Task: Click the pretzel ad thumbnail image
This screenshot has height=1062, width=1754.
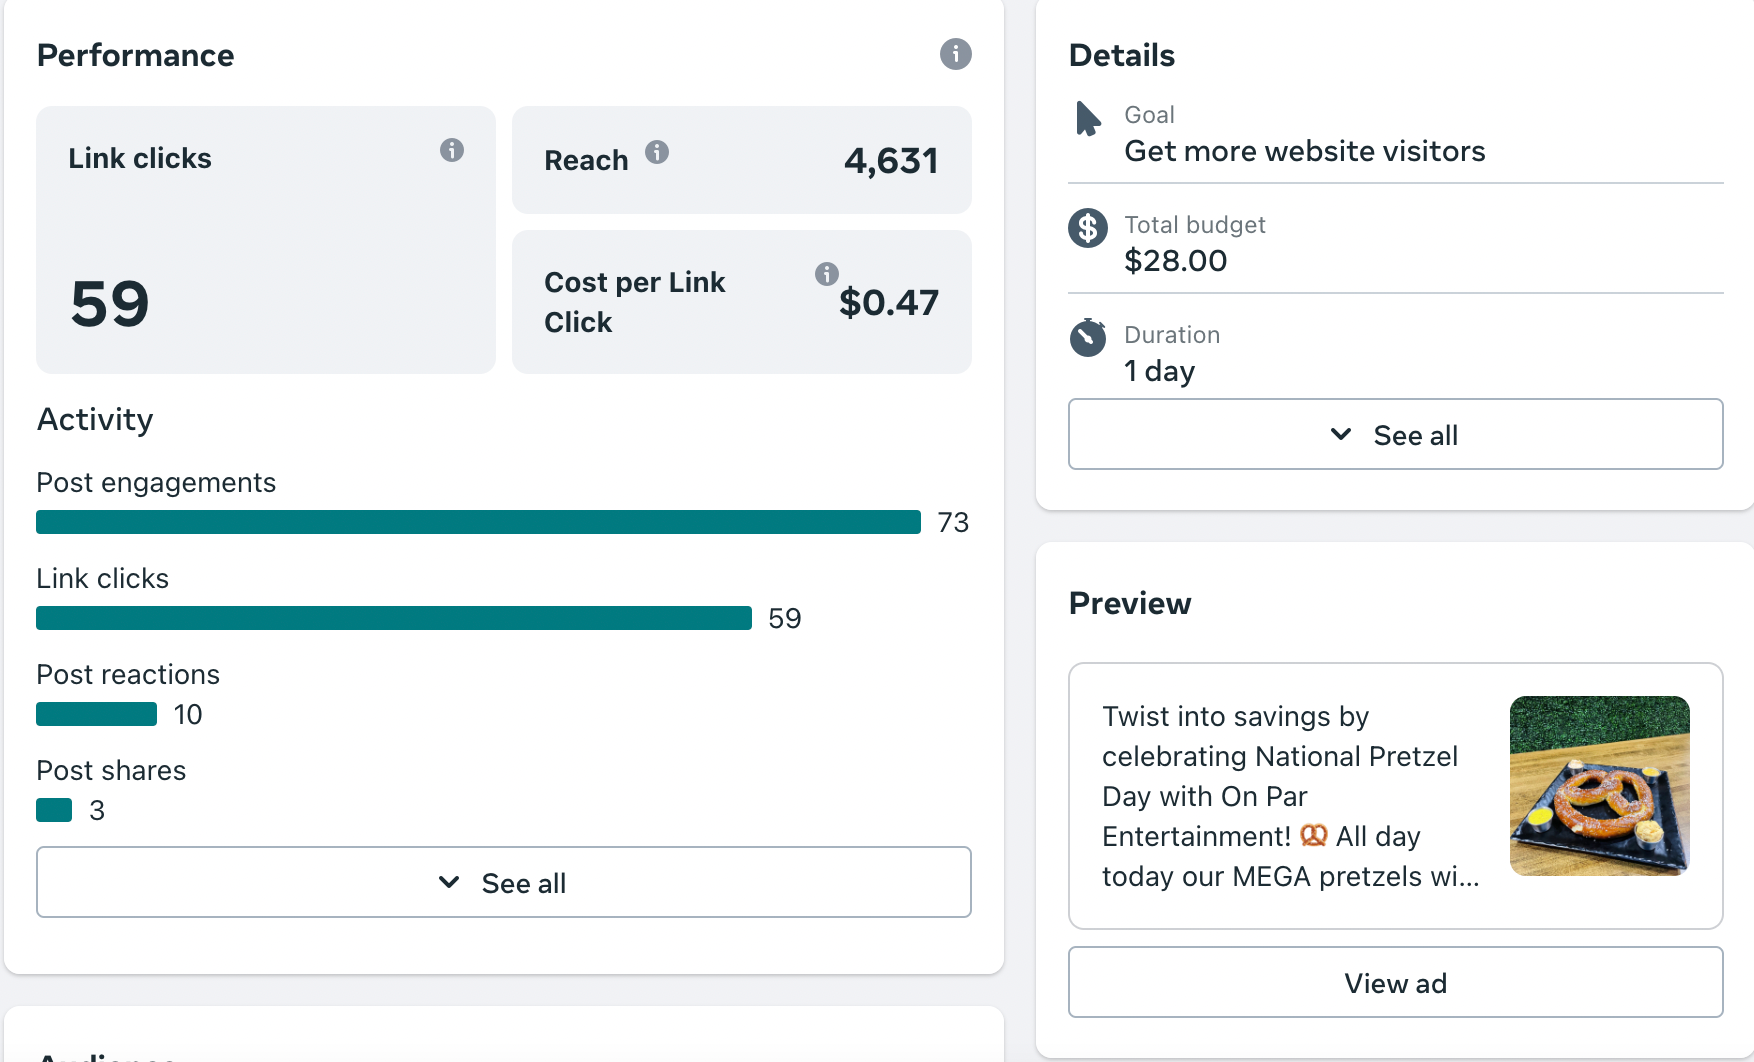Action: (1600, 786)
